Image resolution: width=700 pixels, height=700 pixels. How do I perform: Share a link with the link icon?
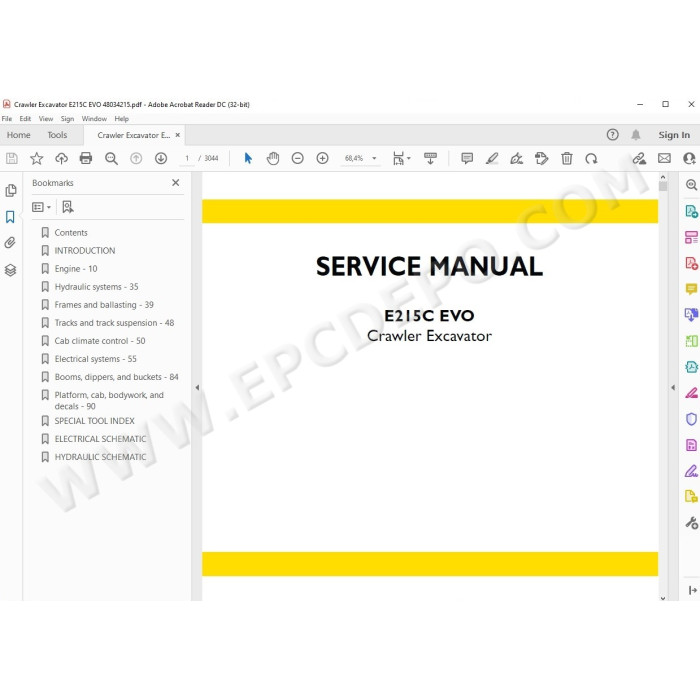pos(639,158)
